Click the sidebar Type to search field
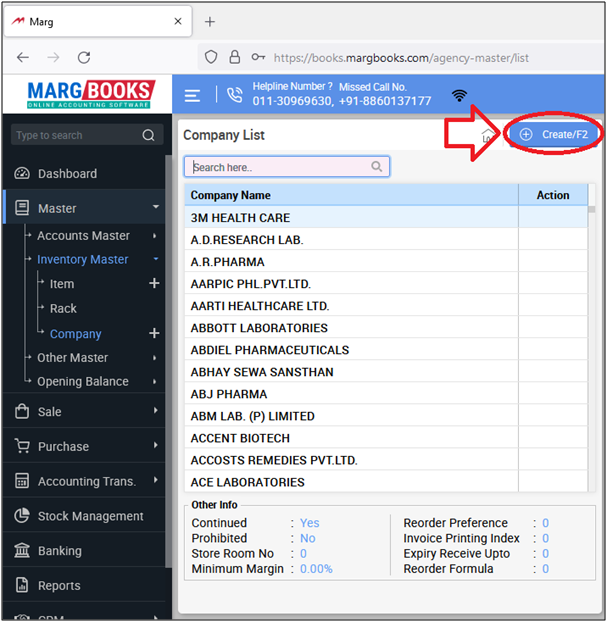This screenshot has width=608, height=622. click(87, 135)
